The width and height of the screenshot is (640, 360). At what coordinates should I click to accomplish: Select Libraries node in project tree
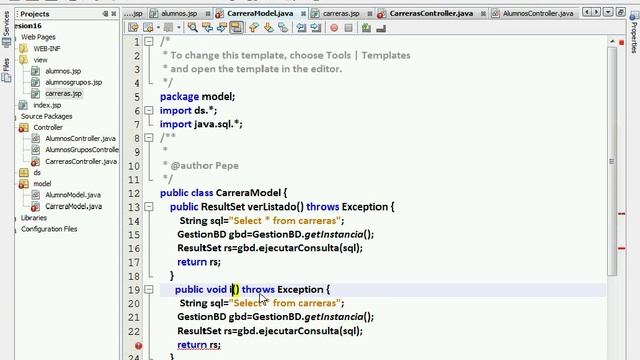[x=33, y=218]
